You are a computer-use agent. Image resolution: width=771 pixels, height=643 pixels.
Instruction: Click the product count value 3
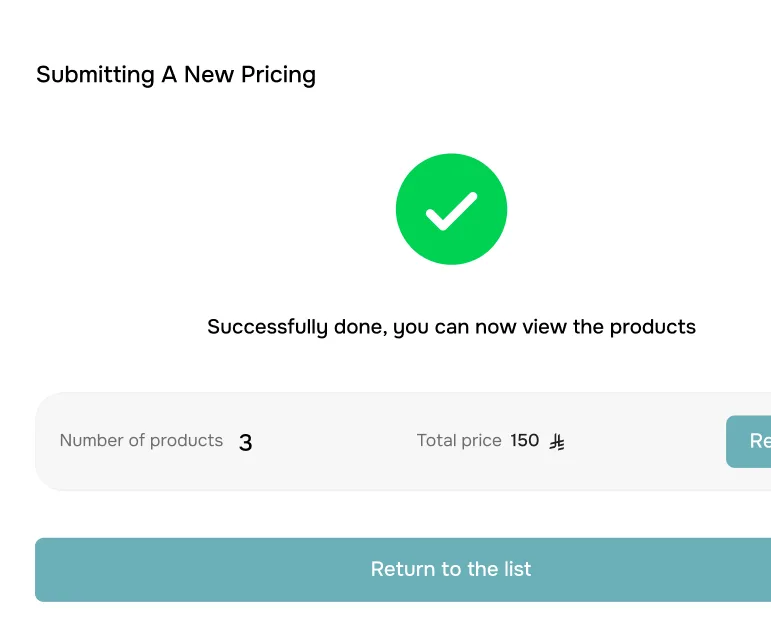(246, 442)
